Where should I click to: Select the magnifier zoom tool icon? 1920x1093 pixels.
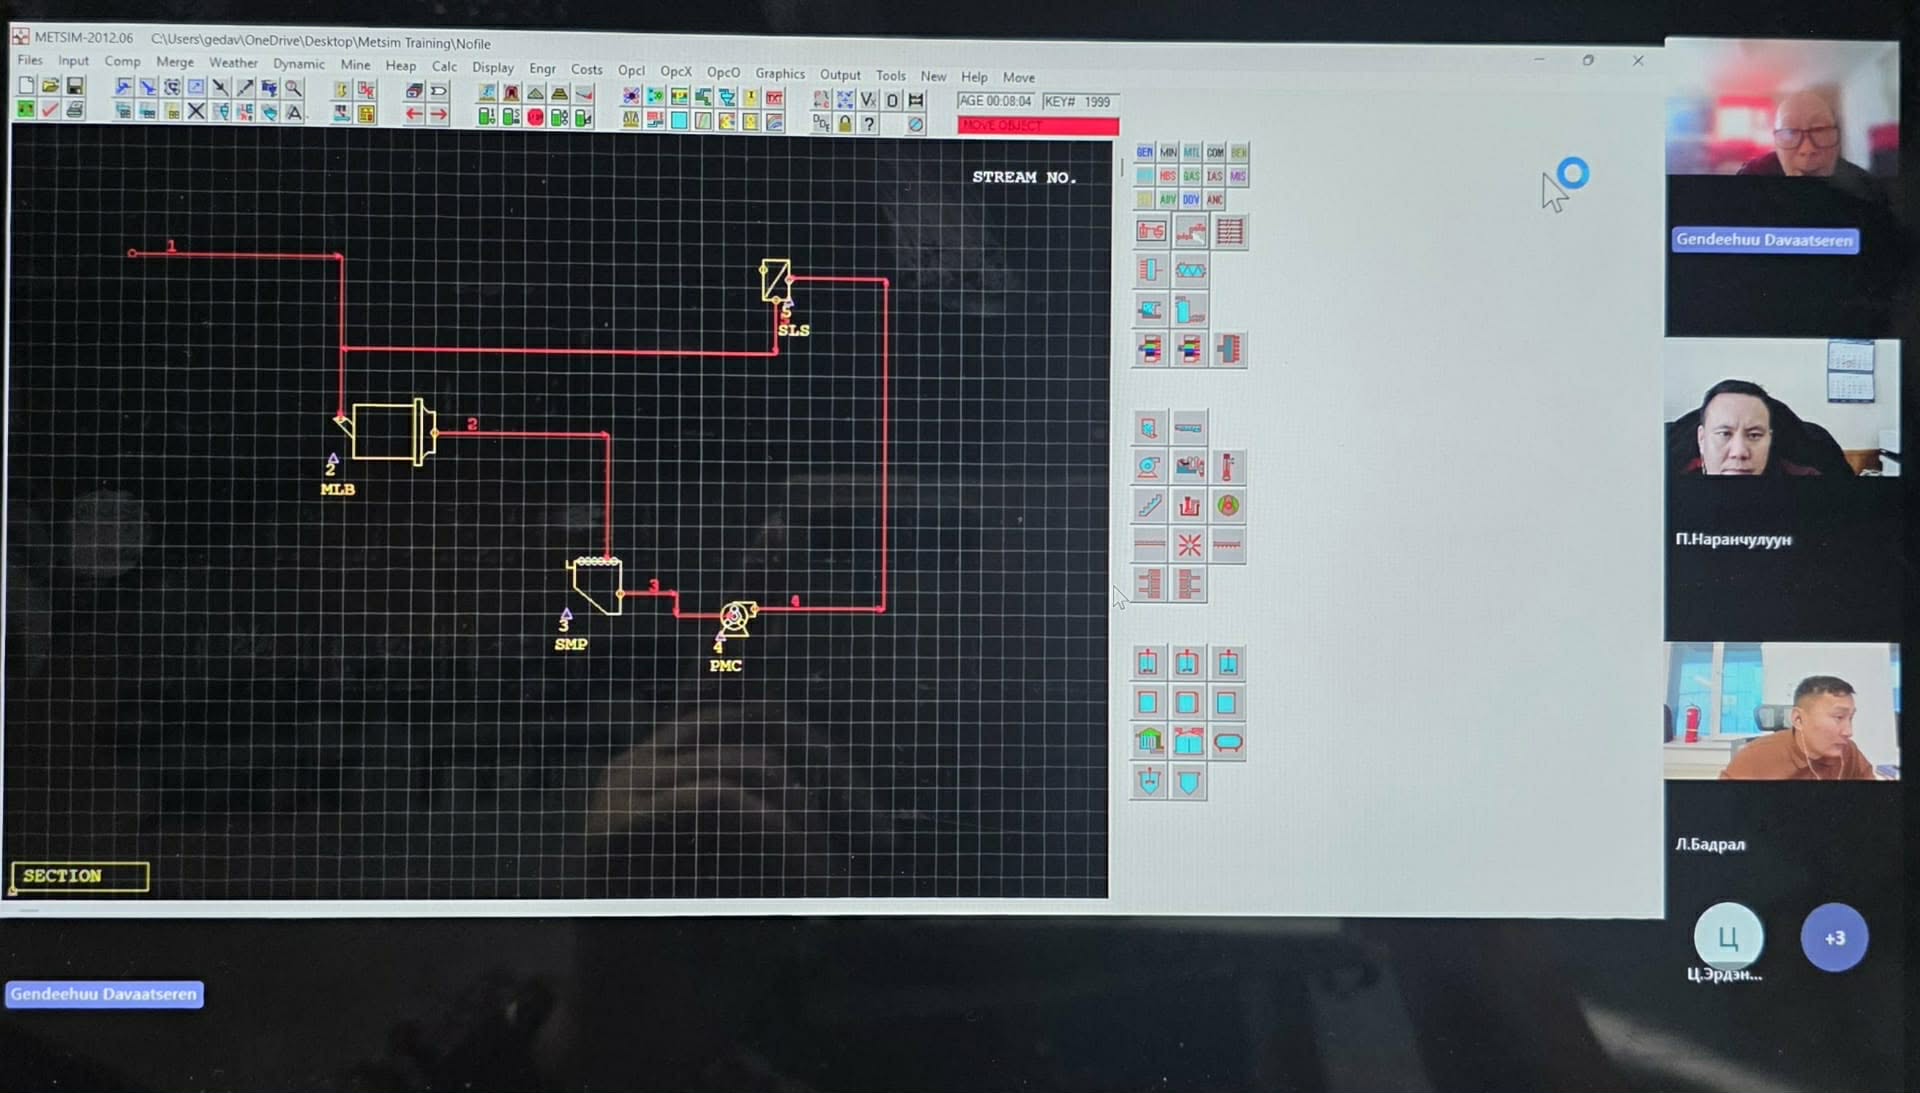293,89
